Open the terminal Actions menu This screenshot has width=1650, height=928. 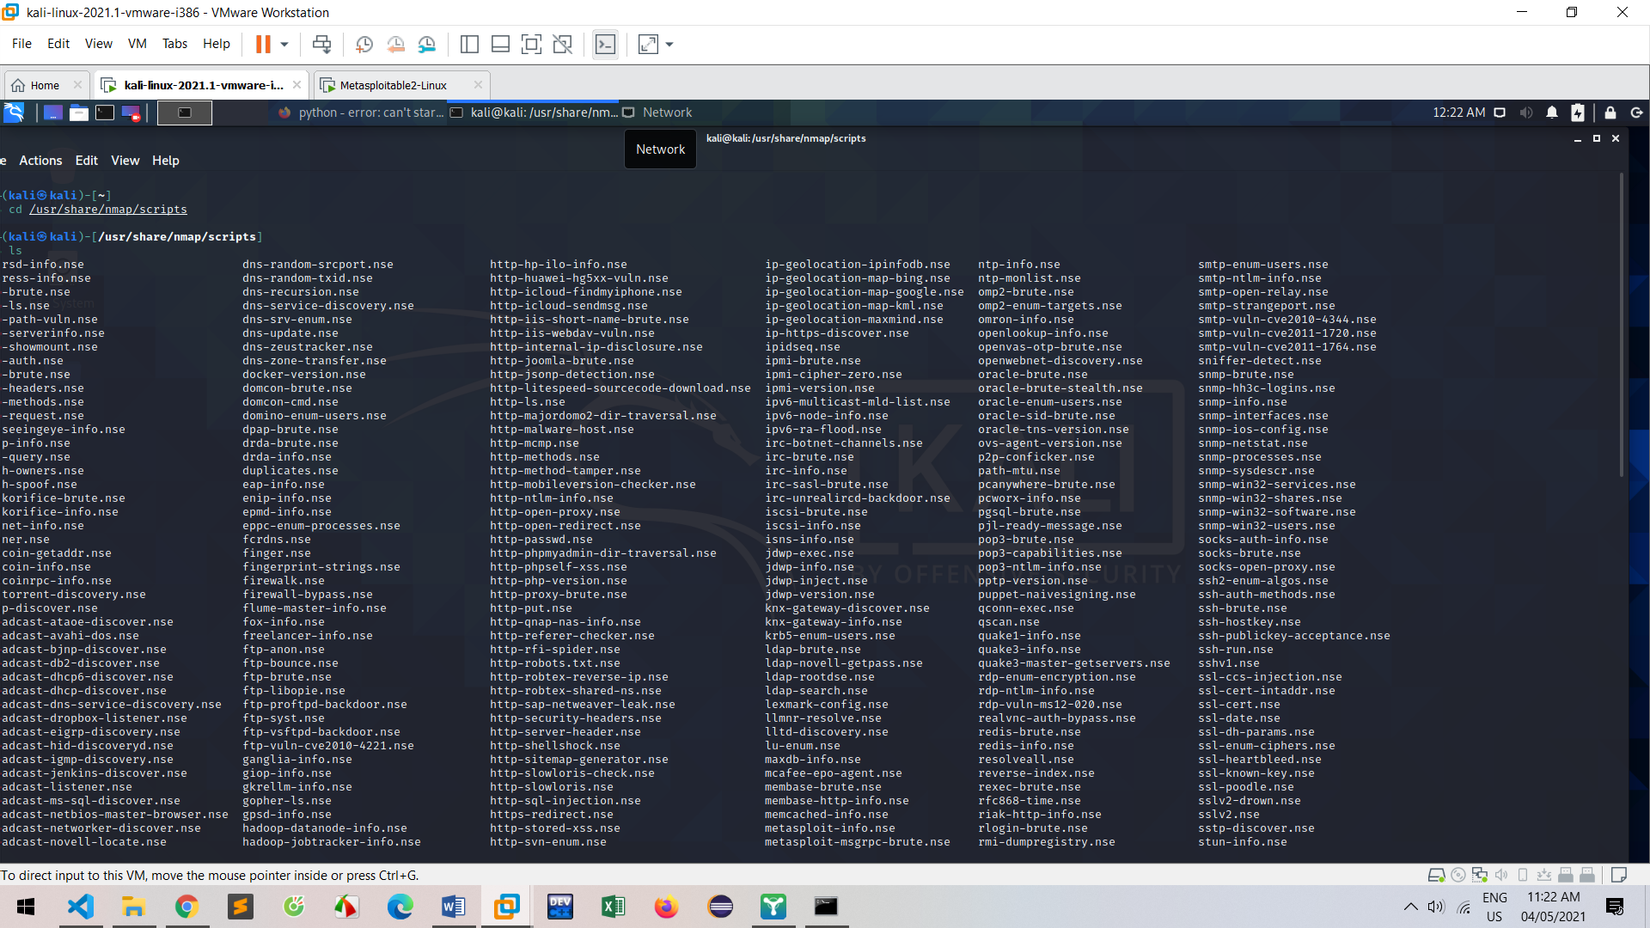click(40, 160)
